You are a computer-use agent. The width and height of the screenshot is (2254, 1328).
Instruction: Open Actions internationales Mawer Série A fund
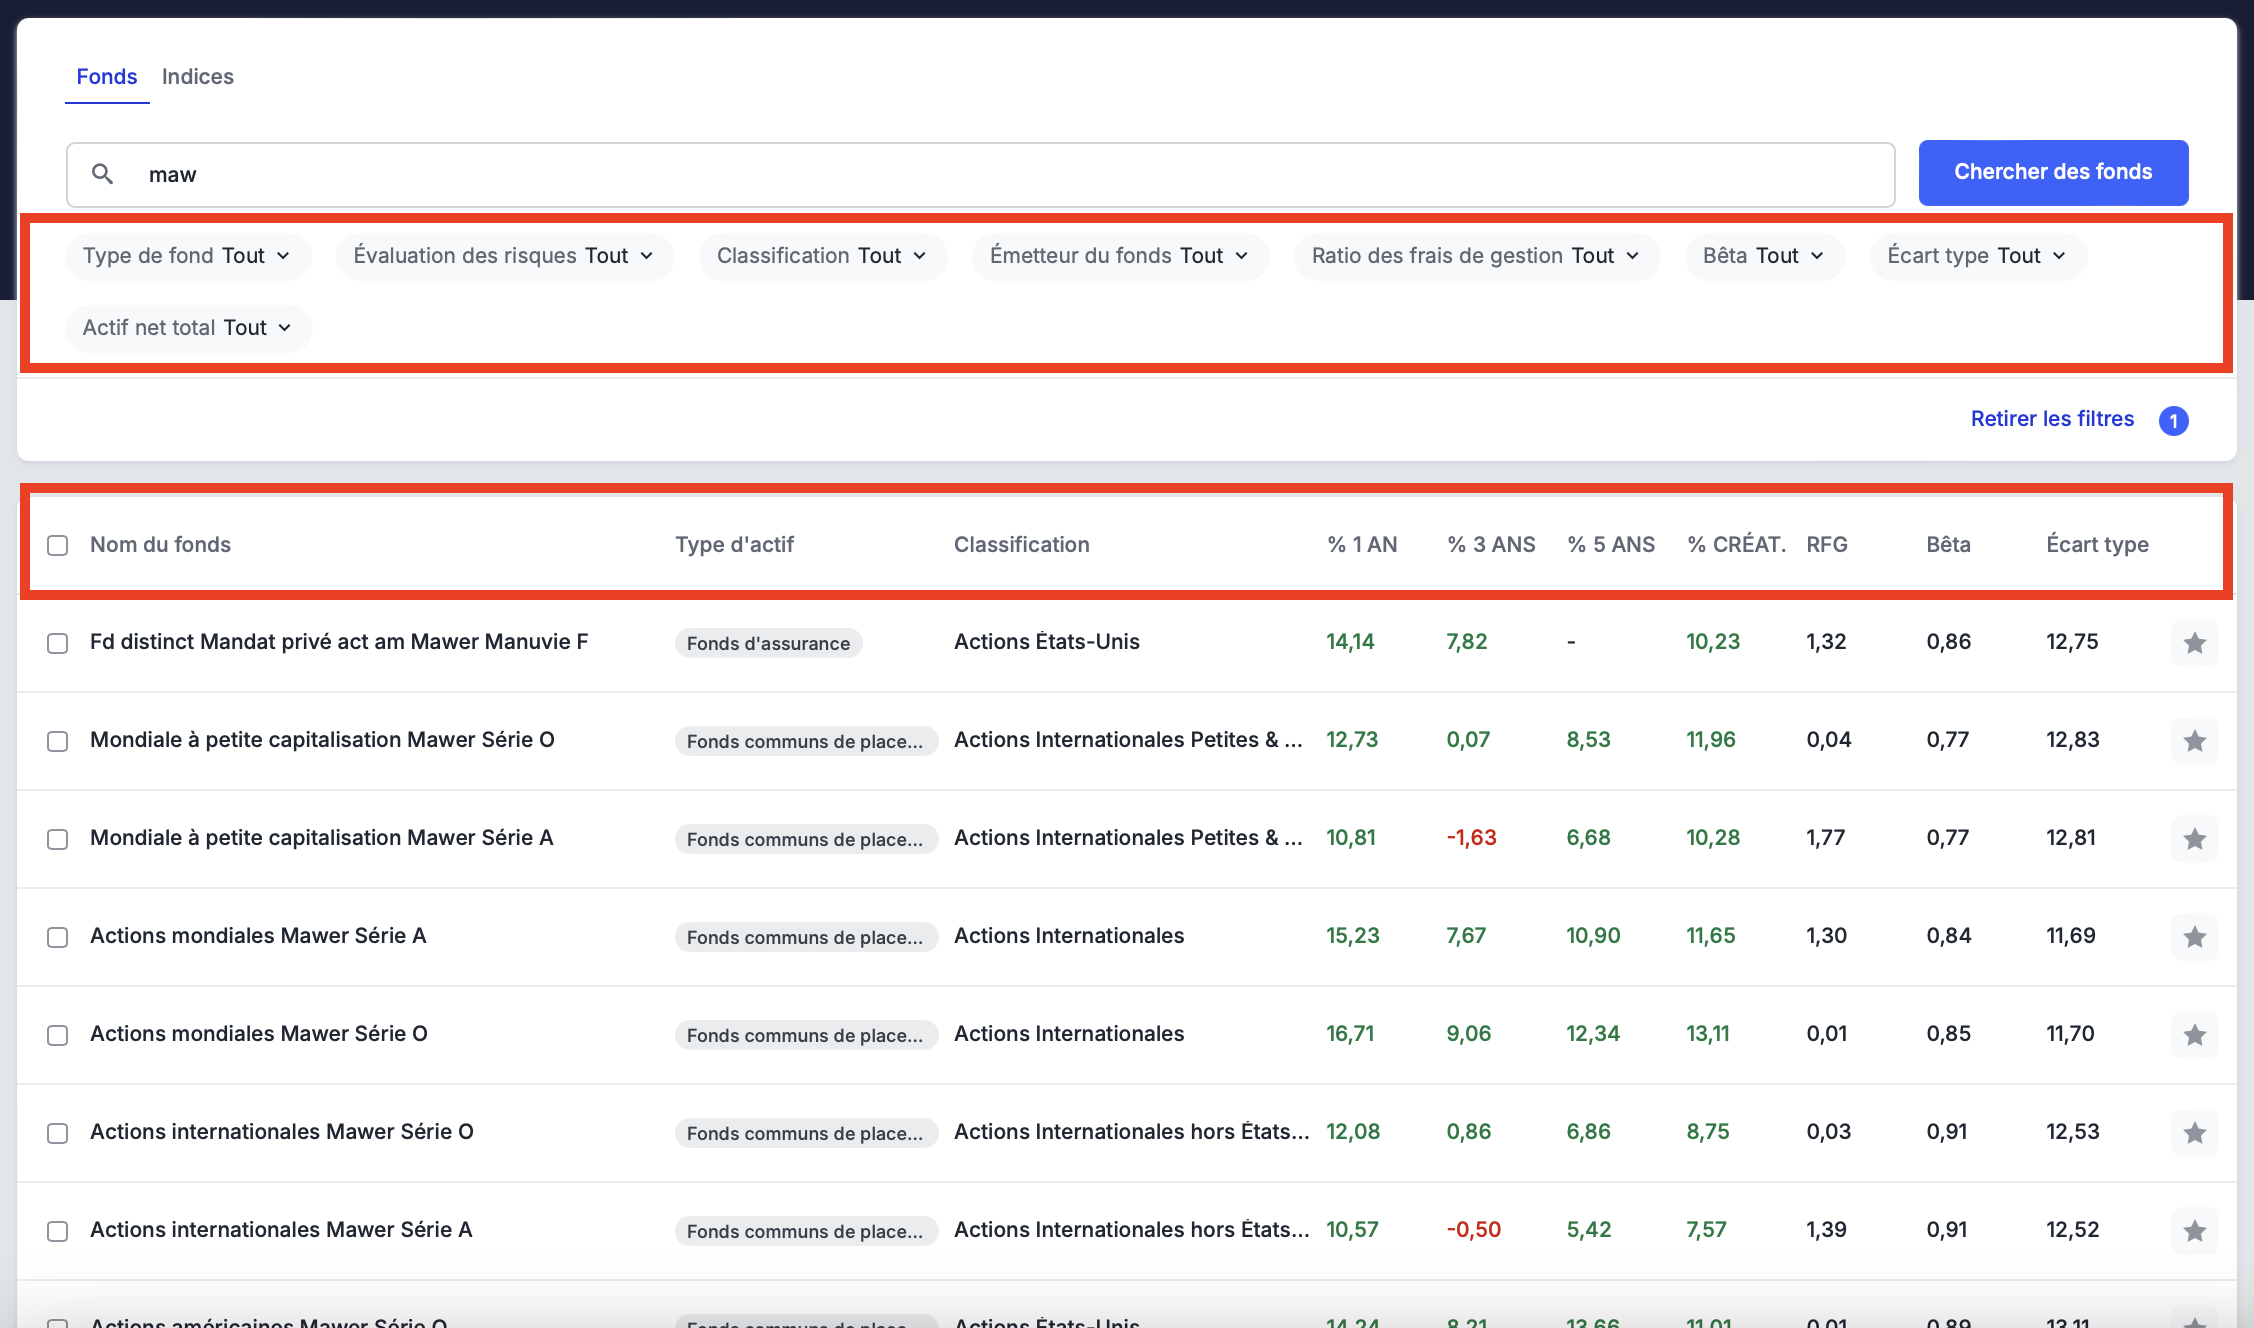tap(281, 1230)
